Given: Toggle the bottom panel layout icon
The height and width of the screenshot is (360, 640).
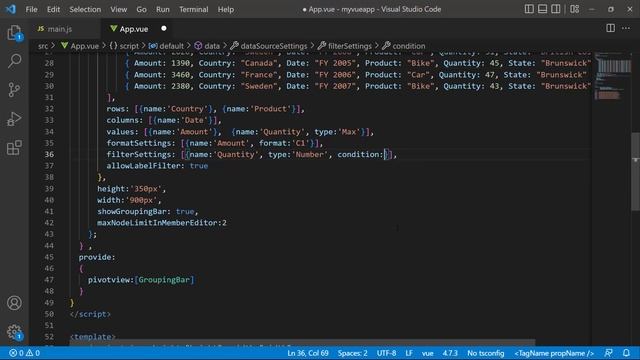Looking at the screenshot, I should point(542,9).
